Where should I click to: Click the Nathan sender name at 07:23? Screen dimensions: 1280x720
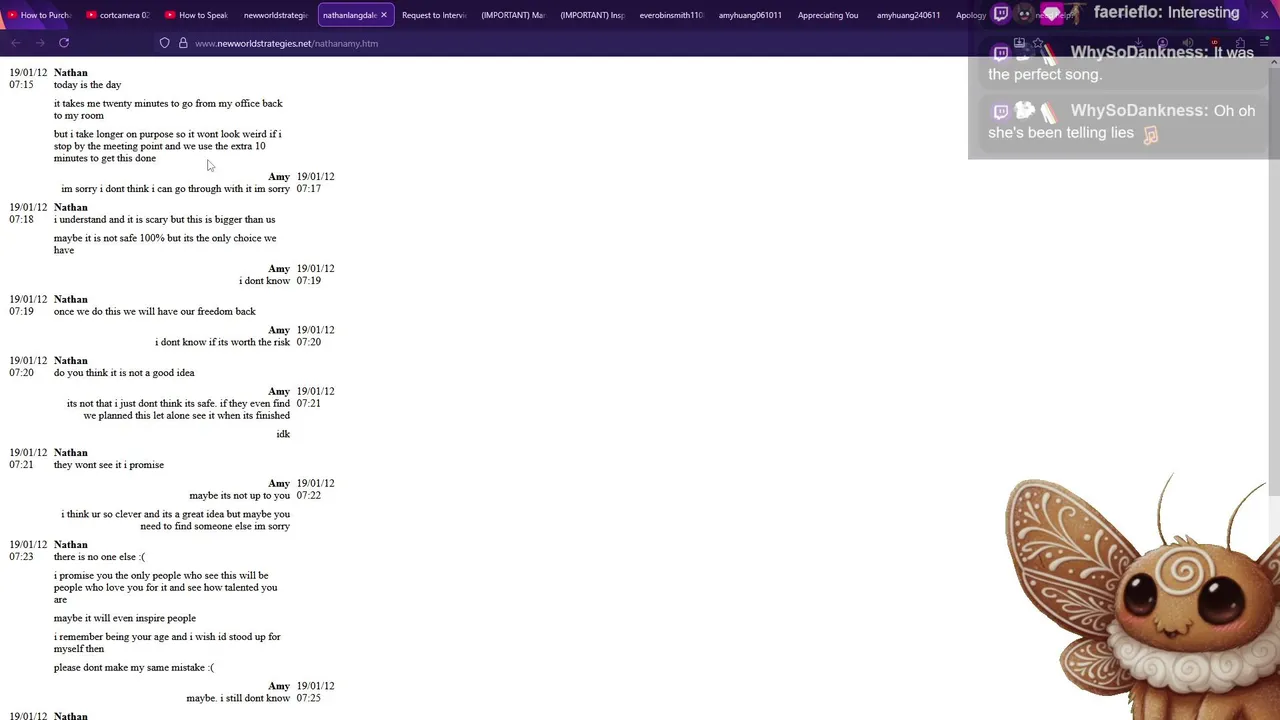pyautogui.click(x=71, y=545)
